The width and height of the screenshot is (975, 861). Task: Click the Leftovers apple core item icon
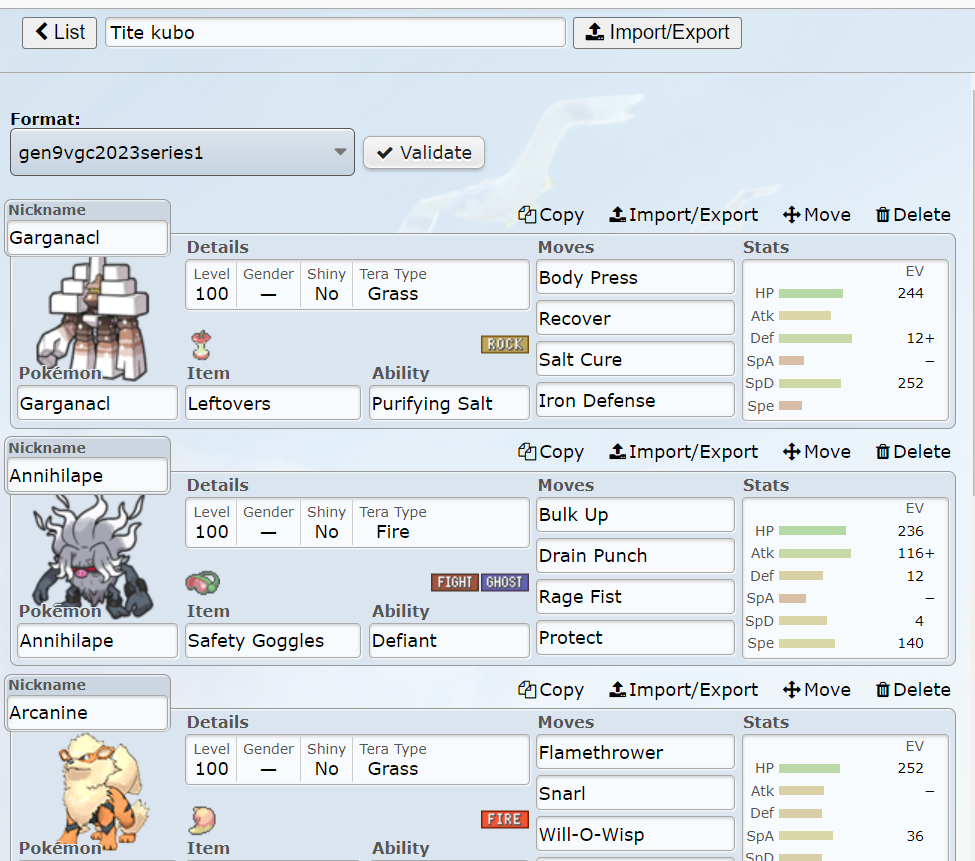click(201, 346)
